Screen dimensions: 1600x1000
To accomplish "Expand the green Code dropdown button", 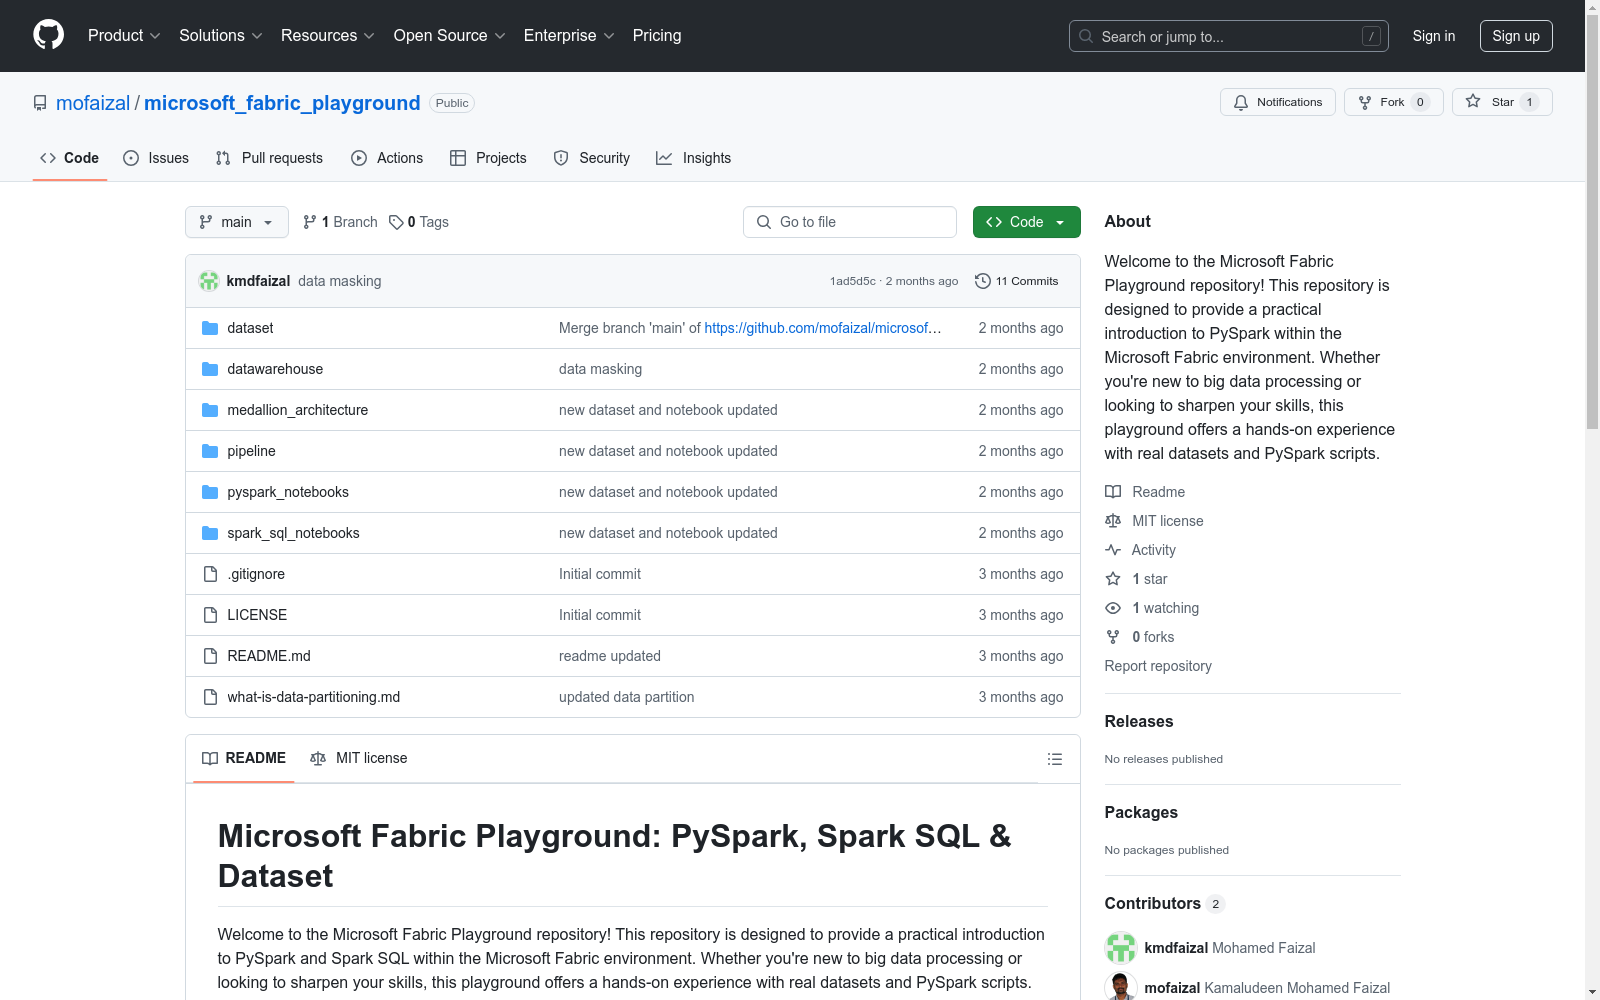I will pos(1026,222).
